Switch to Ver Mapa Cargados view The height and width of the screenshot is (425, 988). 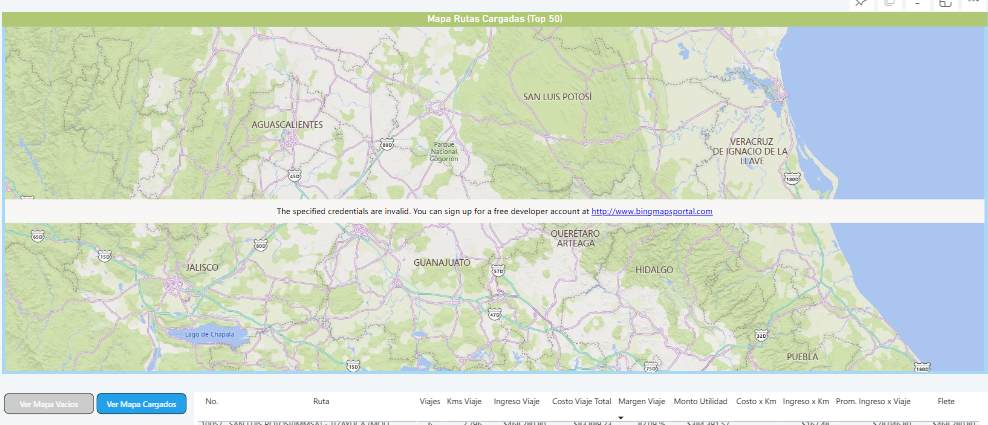click(x=142, y=404)
